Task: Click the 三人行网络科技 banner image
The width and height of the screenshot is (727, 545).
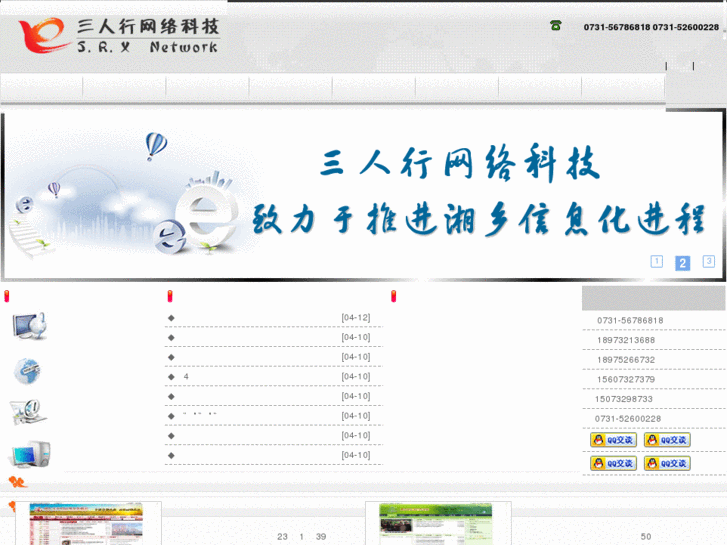Action: (363, 195)
